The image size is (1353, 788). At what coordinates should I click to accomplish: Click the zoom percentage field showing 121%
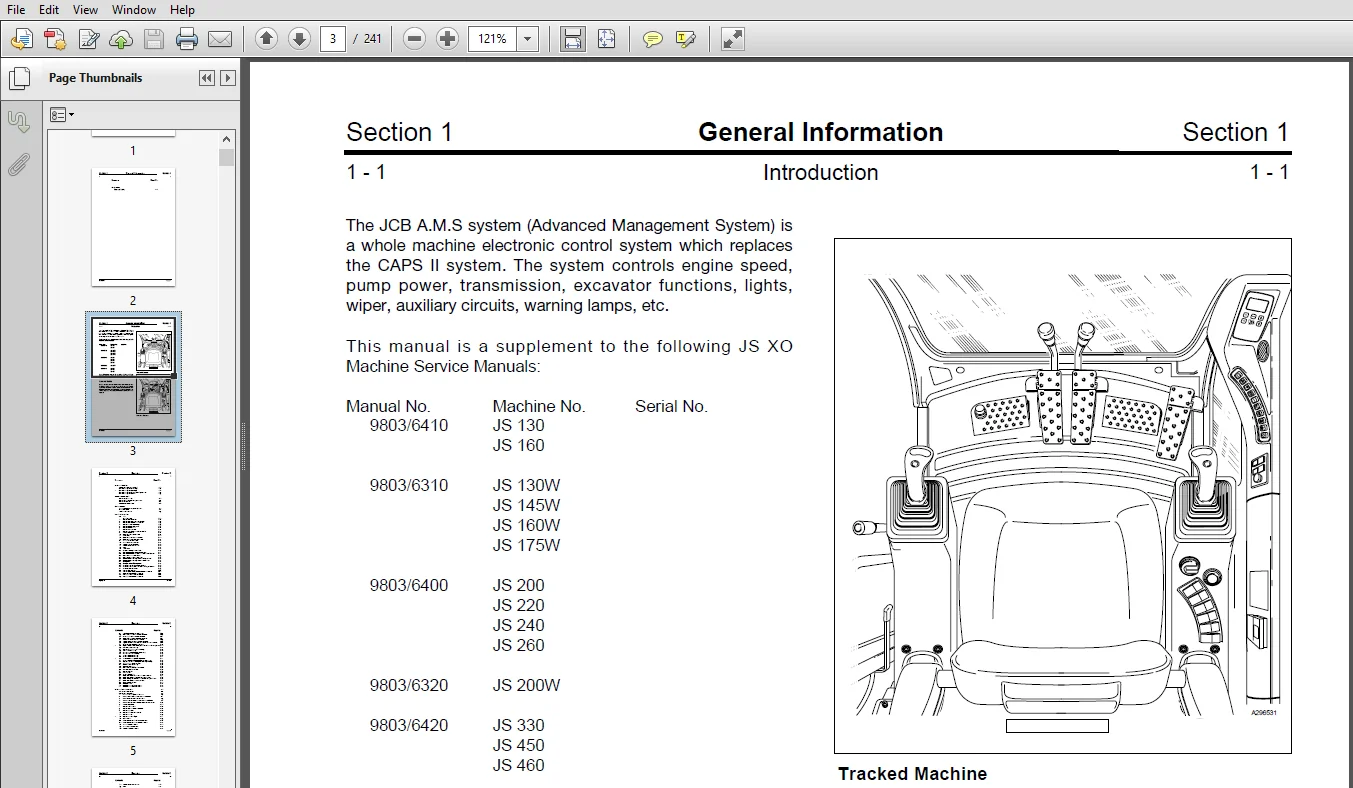pos(492,40)
